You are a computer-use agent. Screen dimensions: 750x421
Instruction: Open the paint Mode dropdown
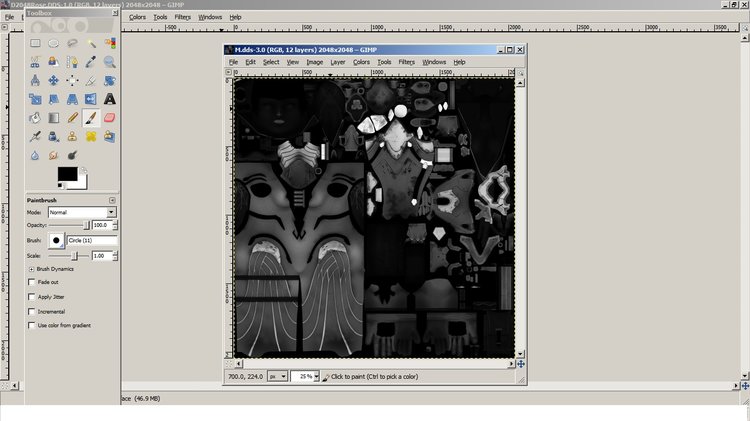pos(82,212)
